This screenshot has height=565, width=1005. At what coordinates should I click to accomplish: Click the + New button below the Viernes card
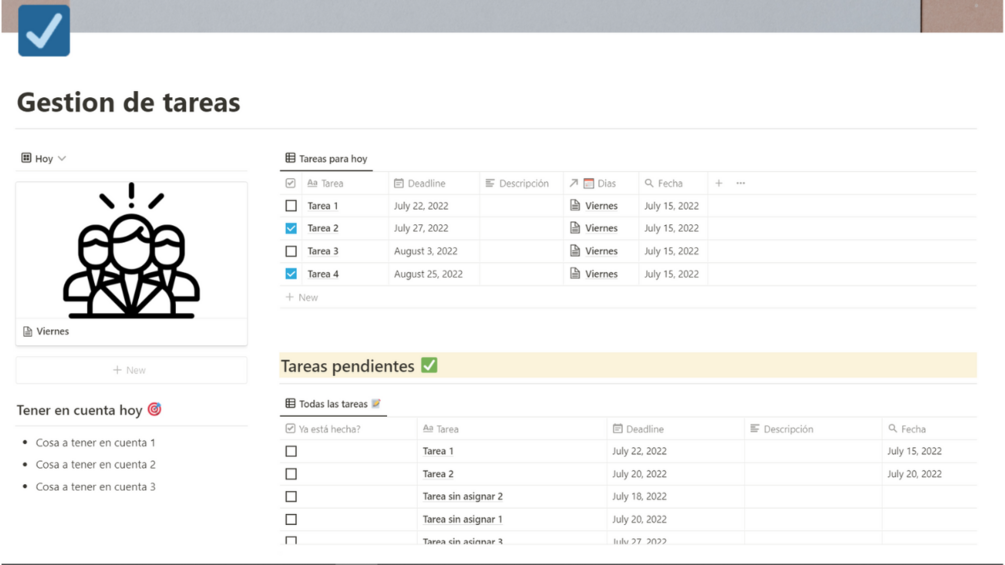(130, 370)
